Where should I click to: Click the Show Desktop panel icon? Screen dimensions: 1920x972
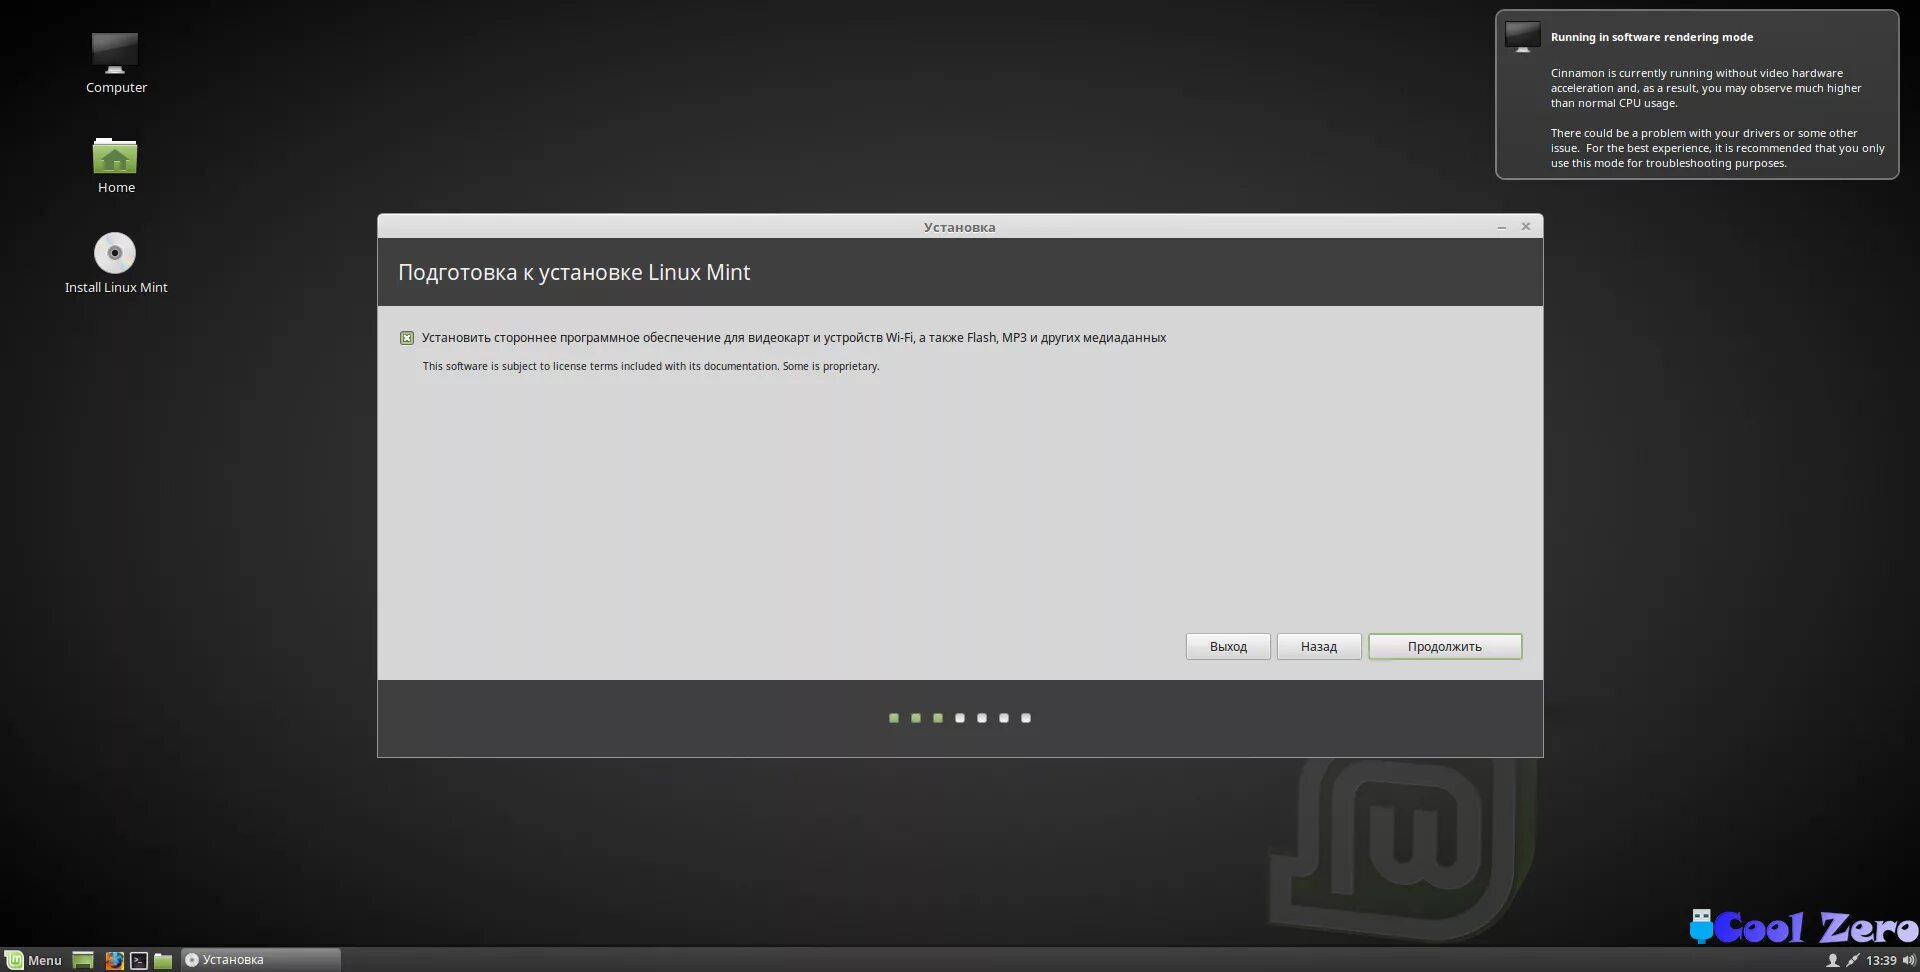(x=83, y=960)
